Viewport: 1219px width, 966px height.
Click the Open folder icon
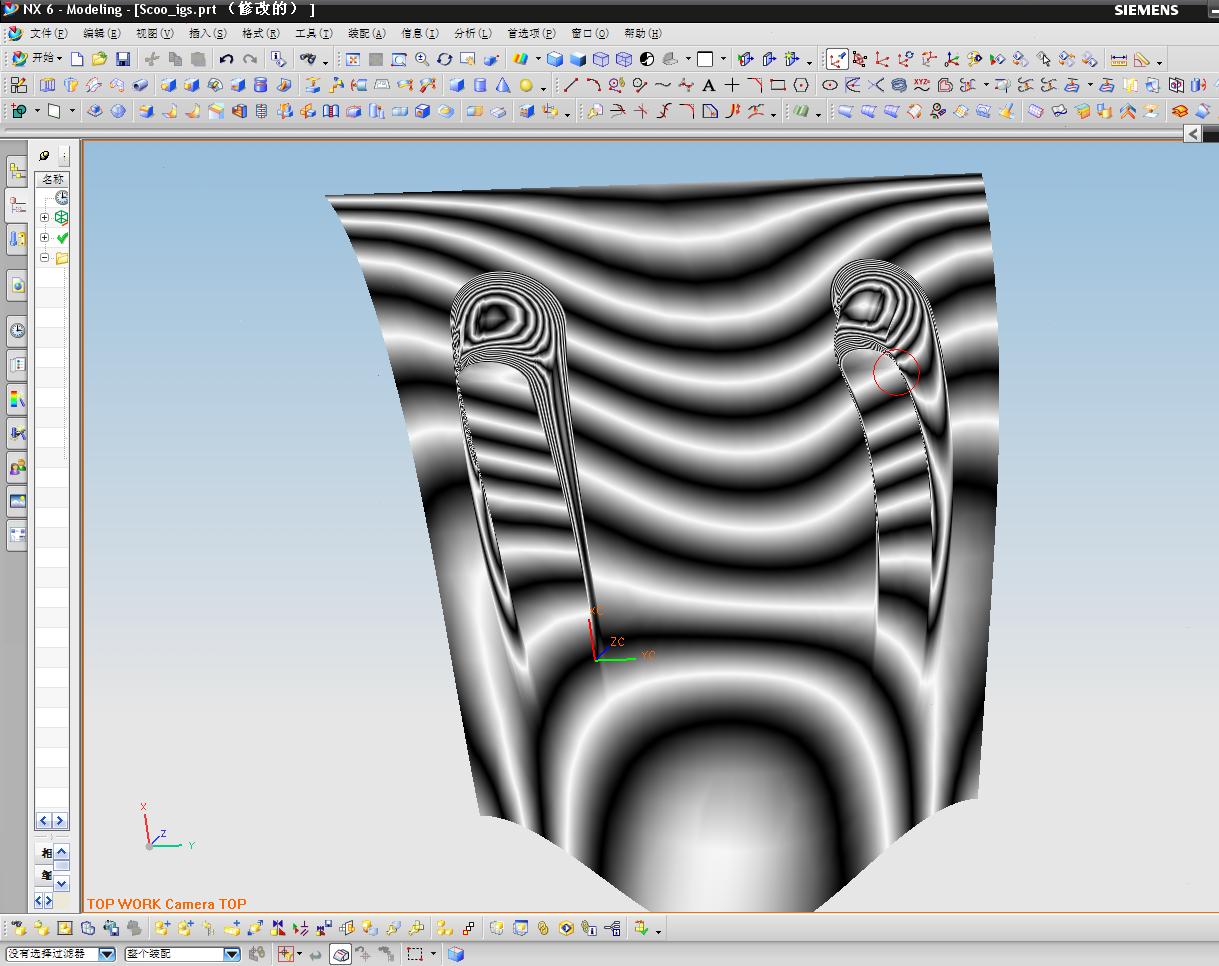(100, 59)
